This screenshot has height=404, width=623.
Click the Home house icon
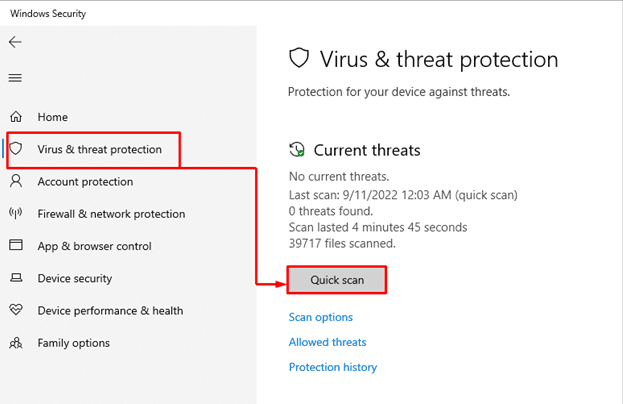pos(16,117)
